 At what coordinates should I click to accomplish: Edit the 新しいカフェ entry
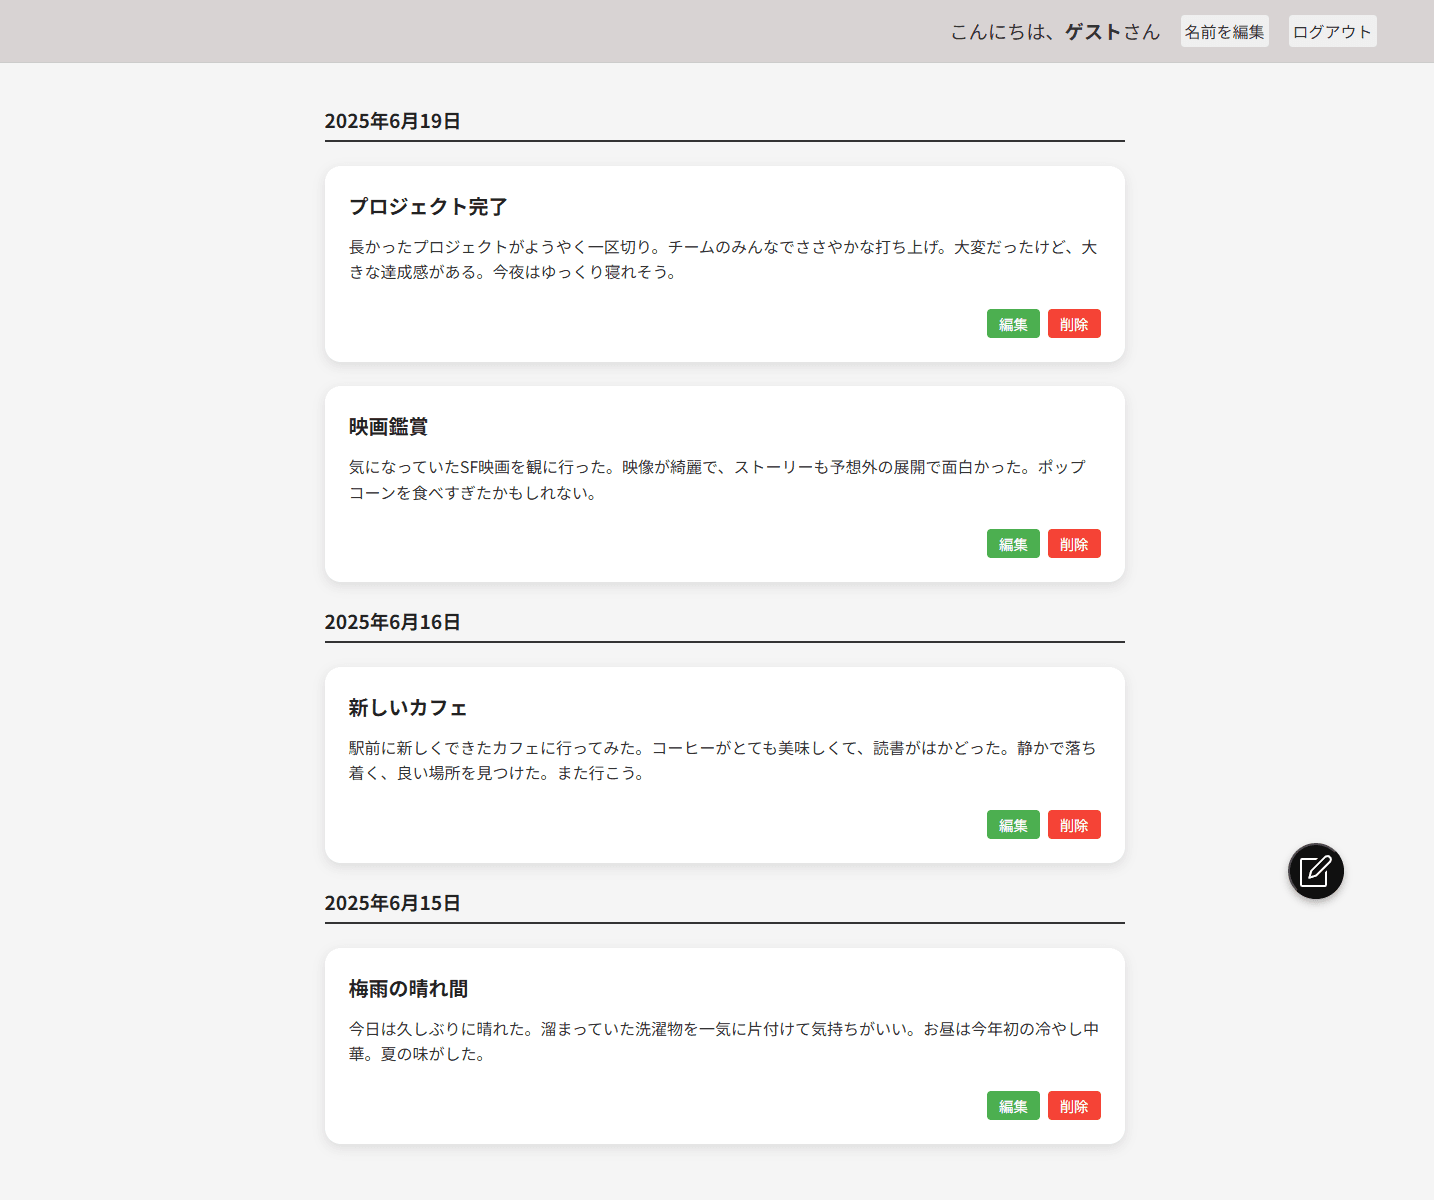coord(1012,825)
